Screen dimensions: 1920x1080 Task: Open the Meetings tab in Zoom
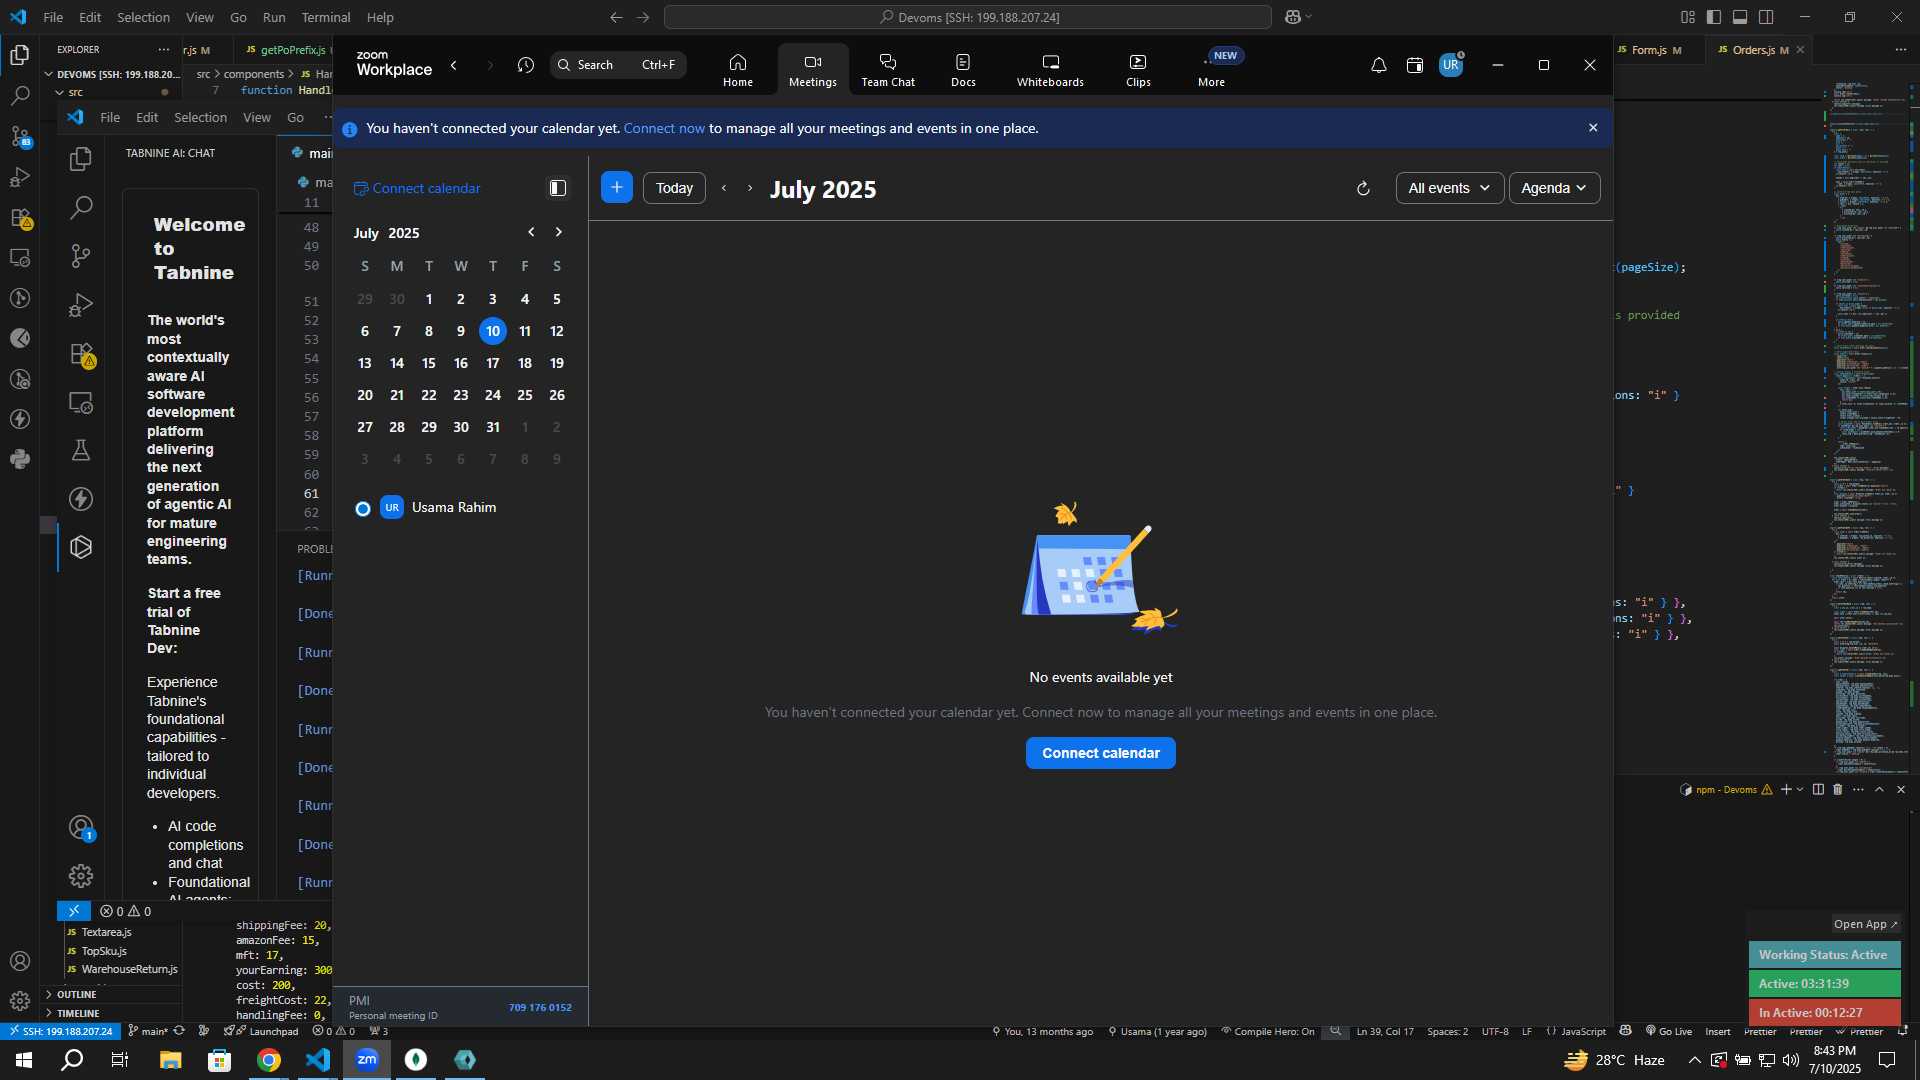pyautogui.click(x=813, y=70)
